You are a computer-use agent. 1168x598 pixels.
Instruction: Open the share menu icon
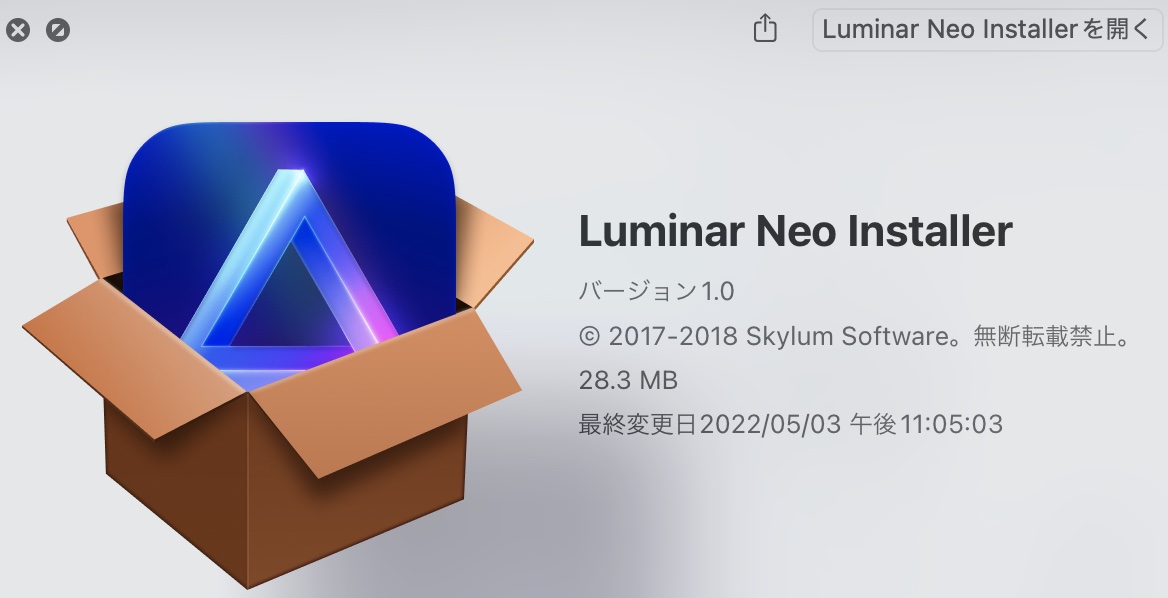coord(765,29)
